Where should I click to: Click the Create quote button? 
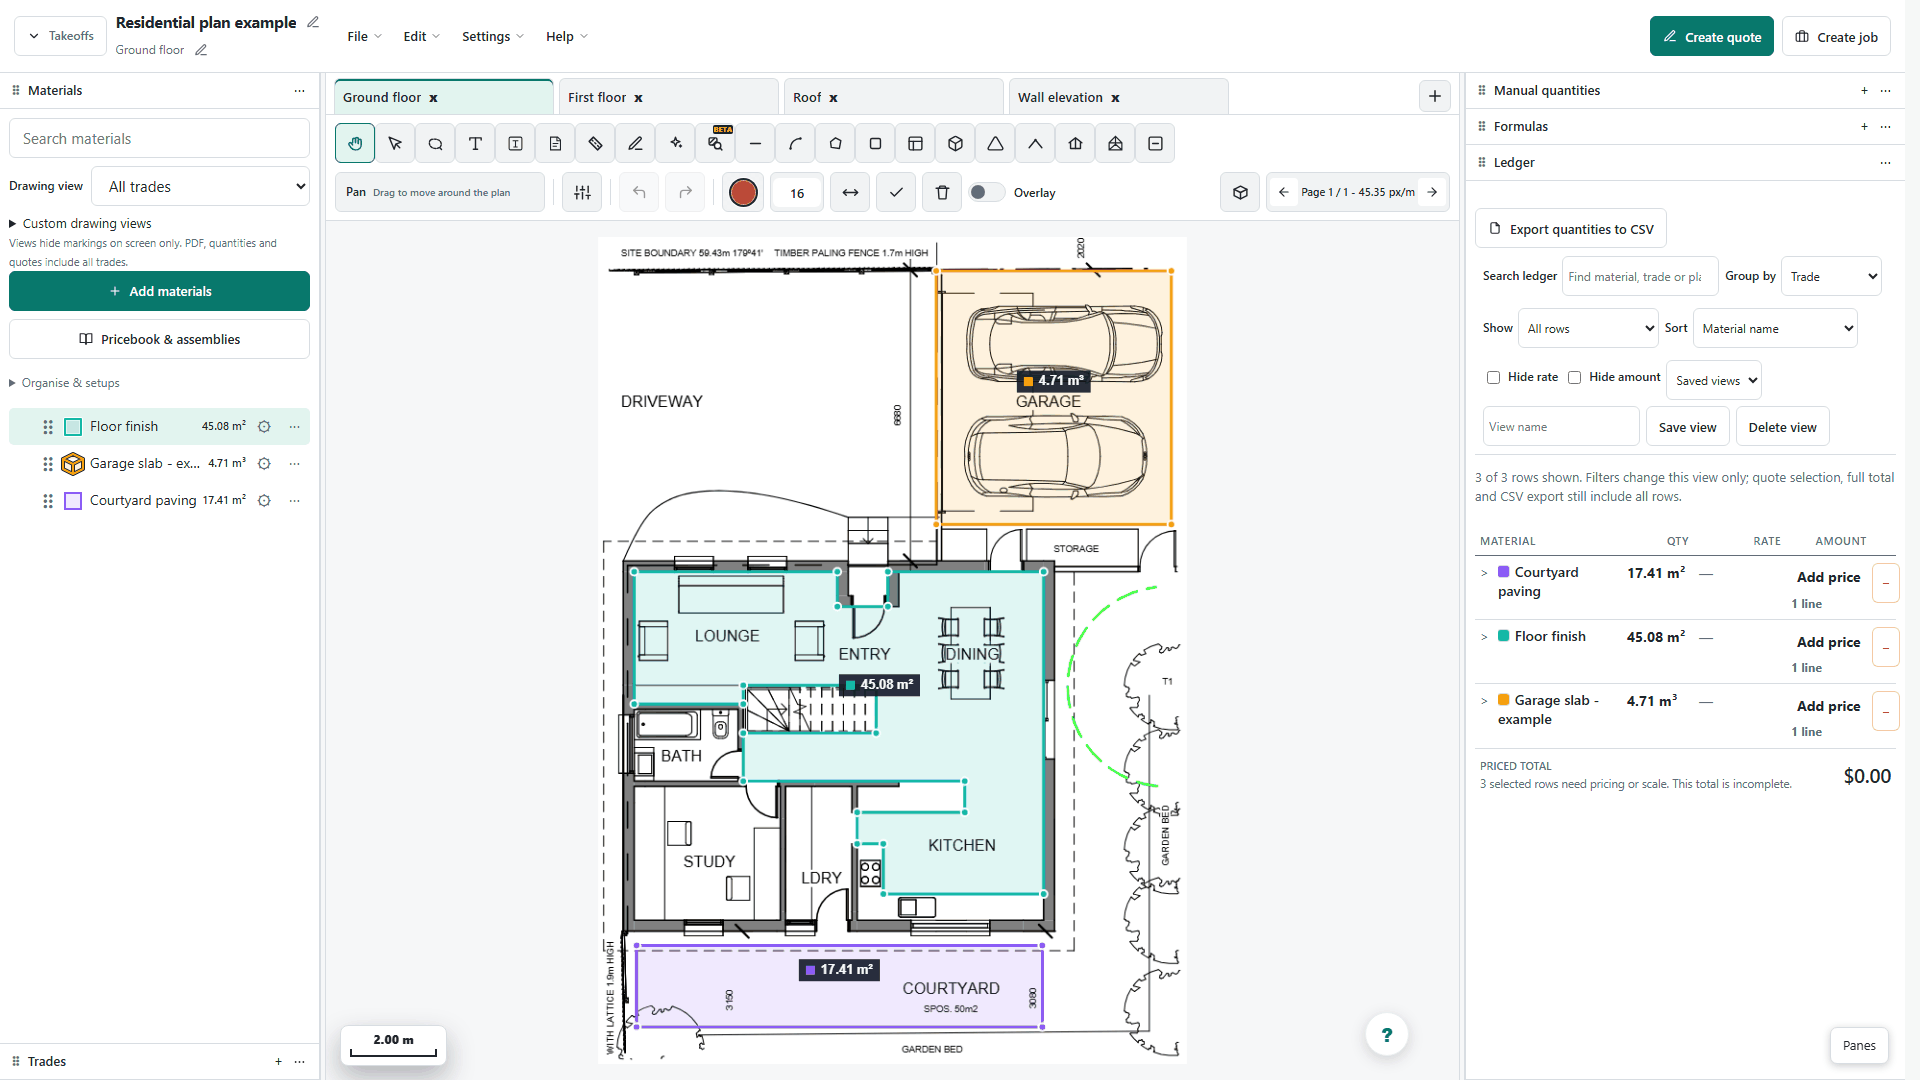pyautogui.click(x=1711, y=37)
